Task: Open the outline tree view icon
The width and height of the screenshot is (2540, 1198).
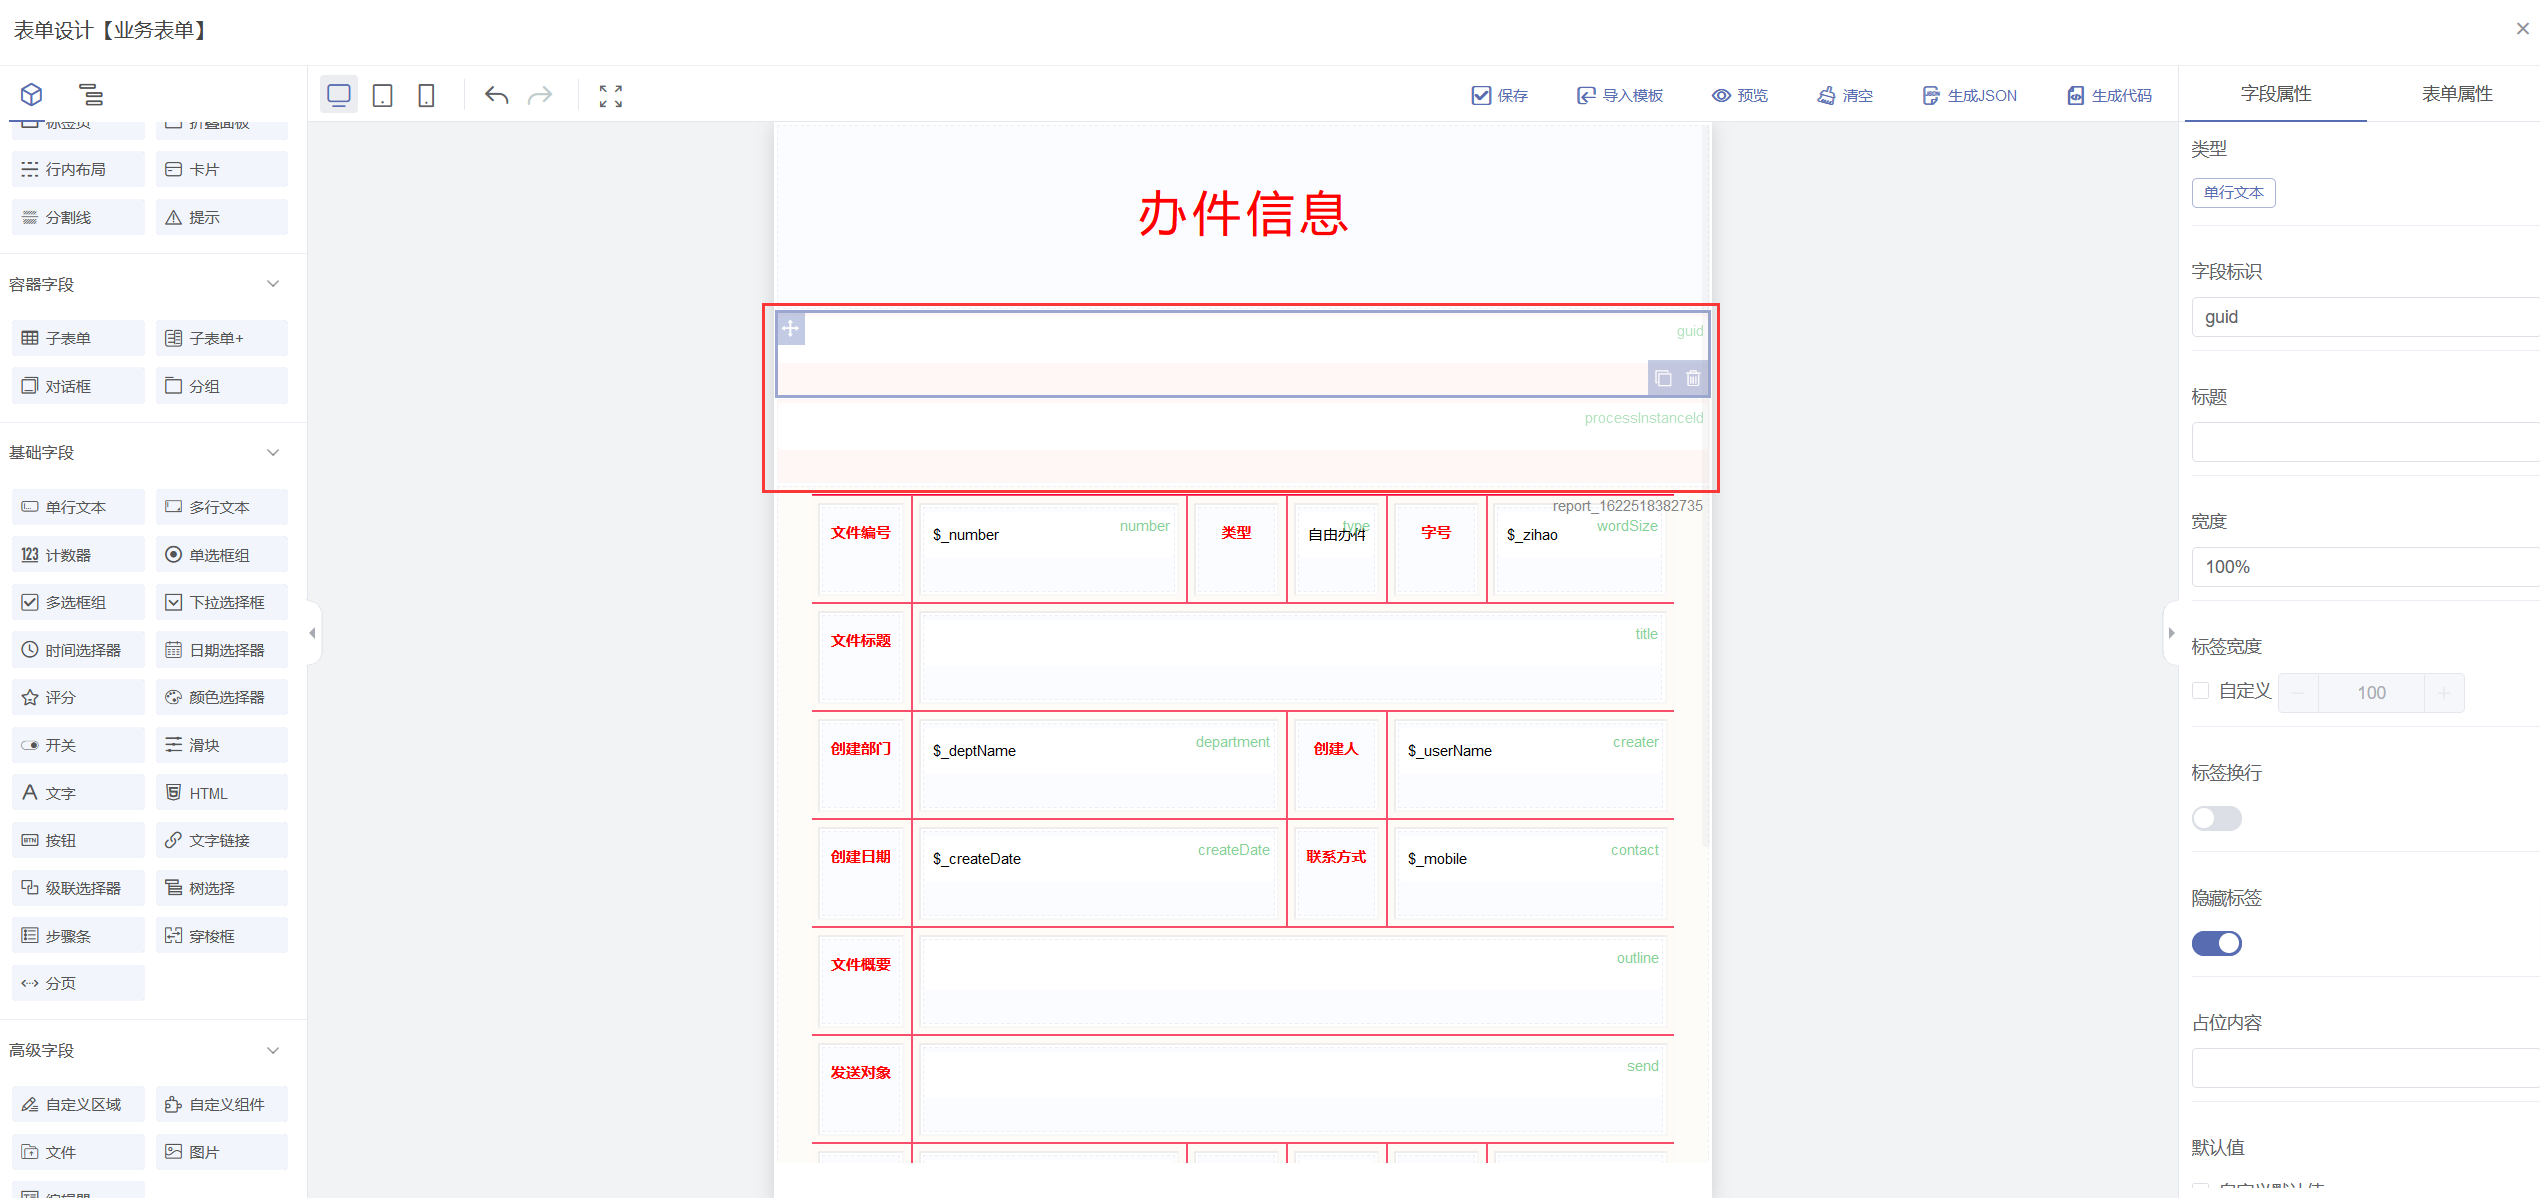Action: coord(91,95)
